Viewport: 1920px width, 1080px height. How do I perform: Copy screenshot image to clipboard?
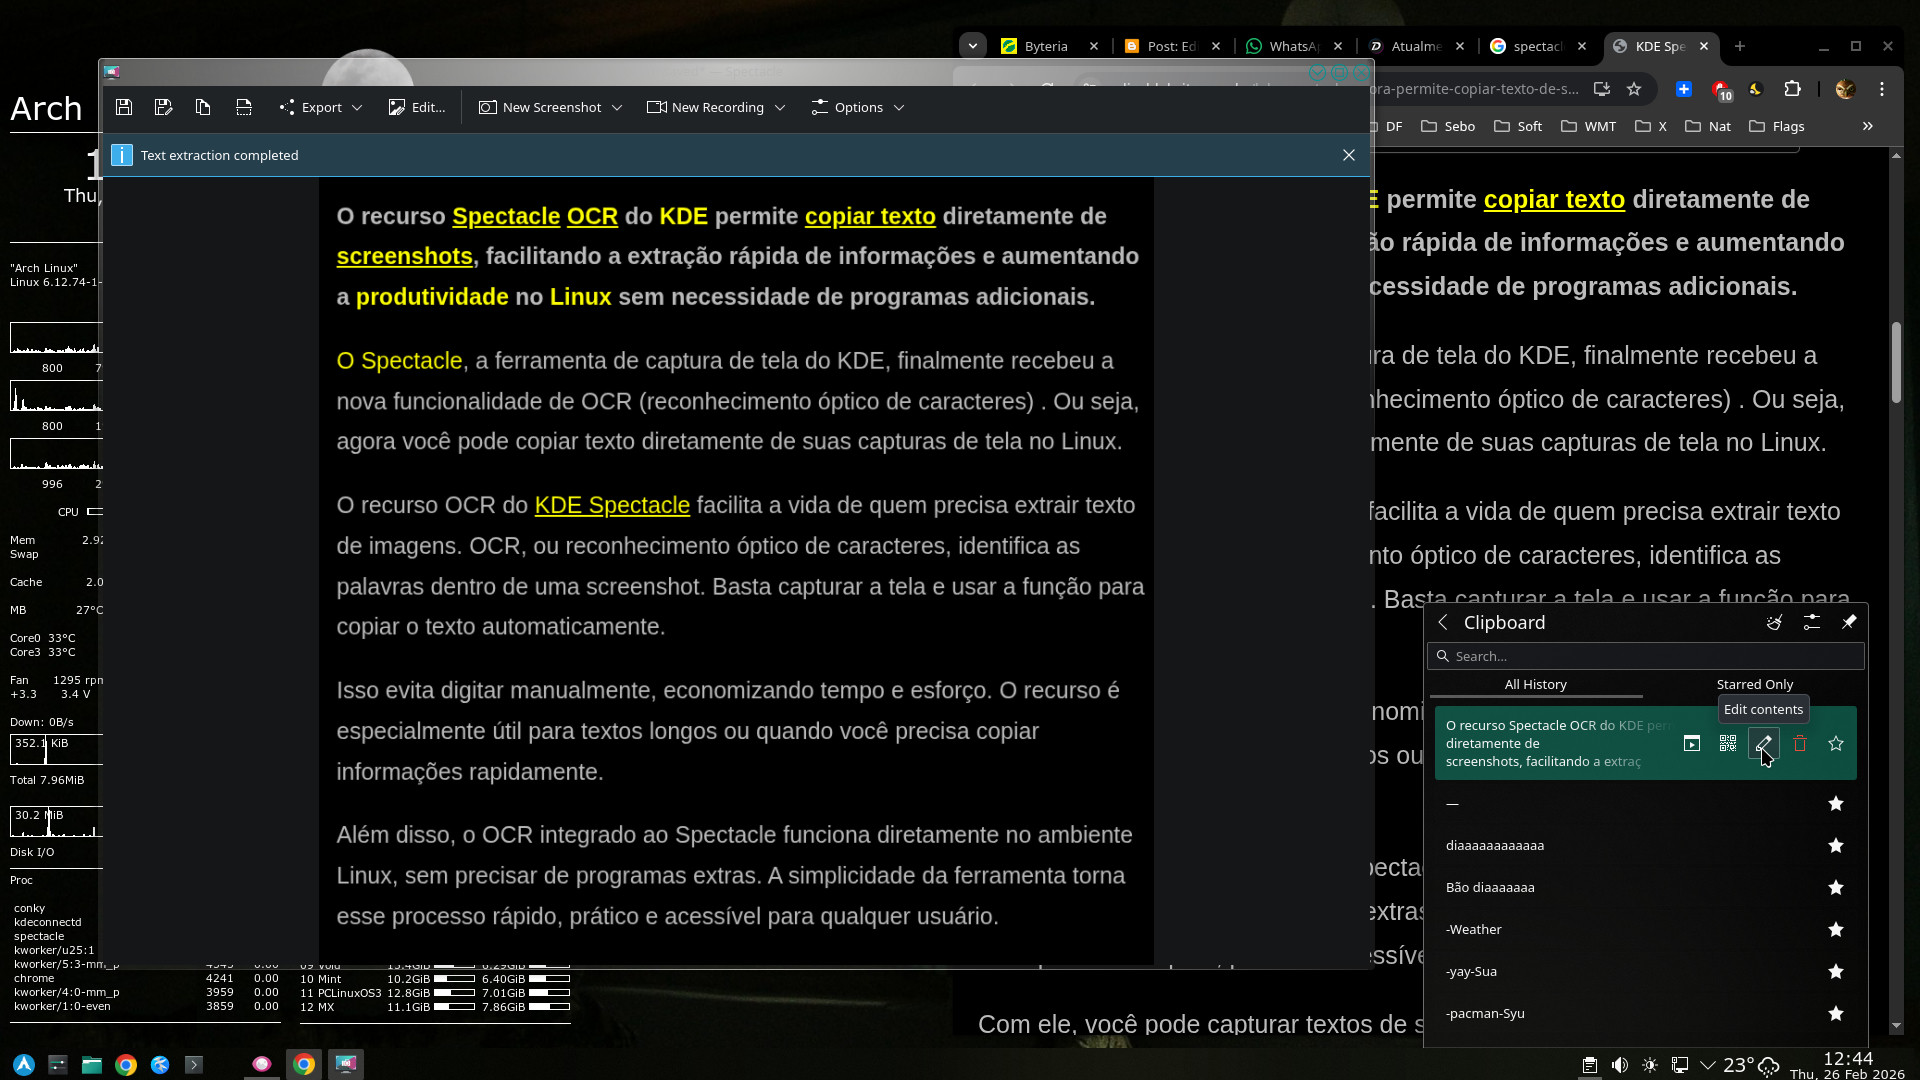(203, 107)
